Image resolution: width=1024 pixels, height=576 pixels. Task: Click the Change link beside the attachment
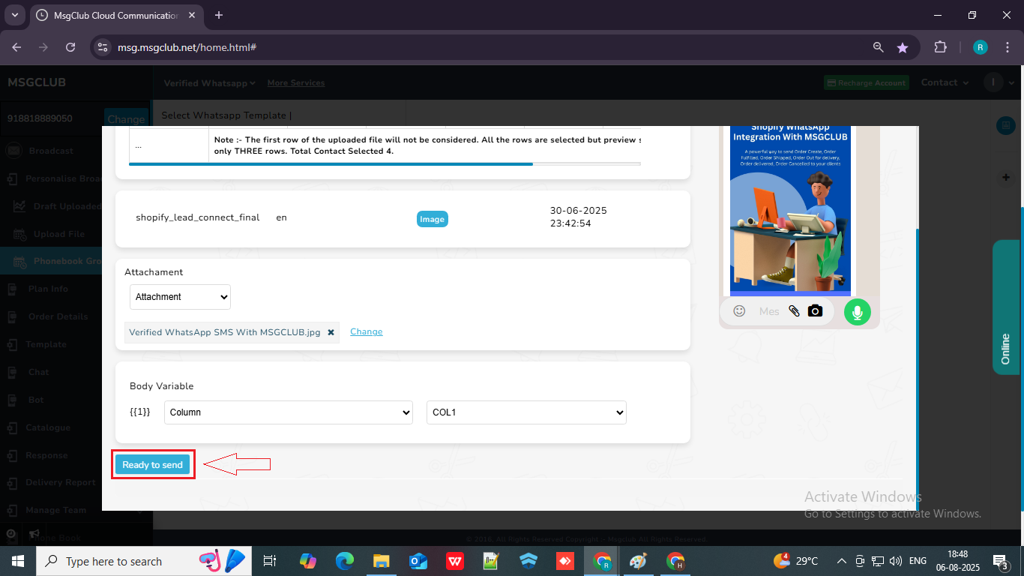[x=366, y=332]
